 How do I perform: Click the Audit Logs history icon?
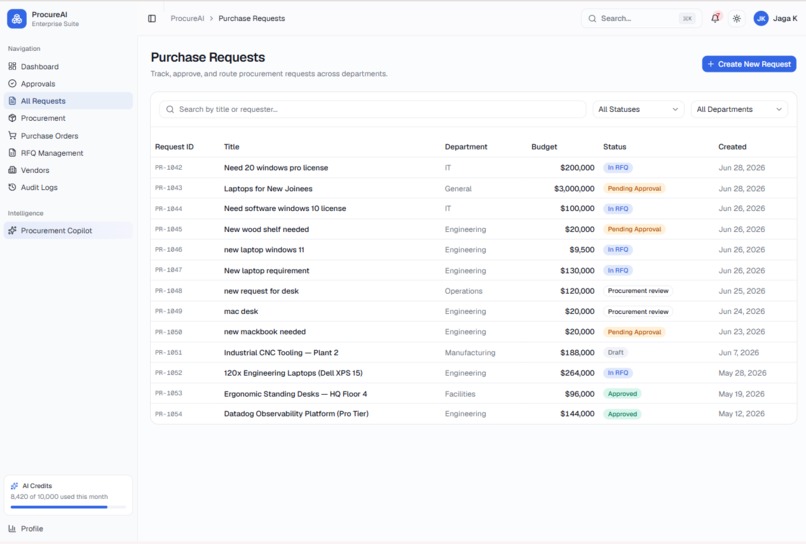click(12, 187)
